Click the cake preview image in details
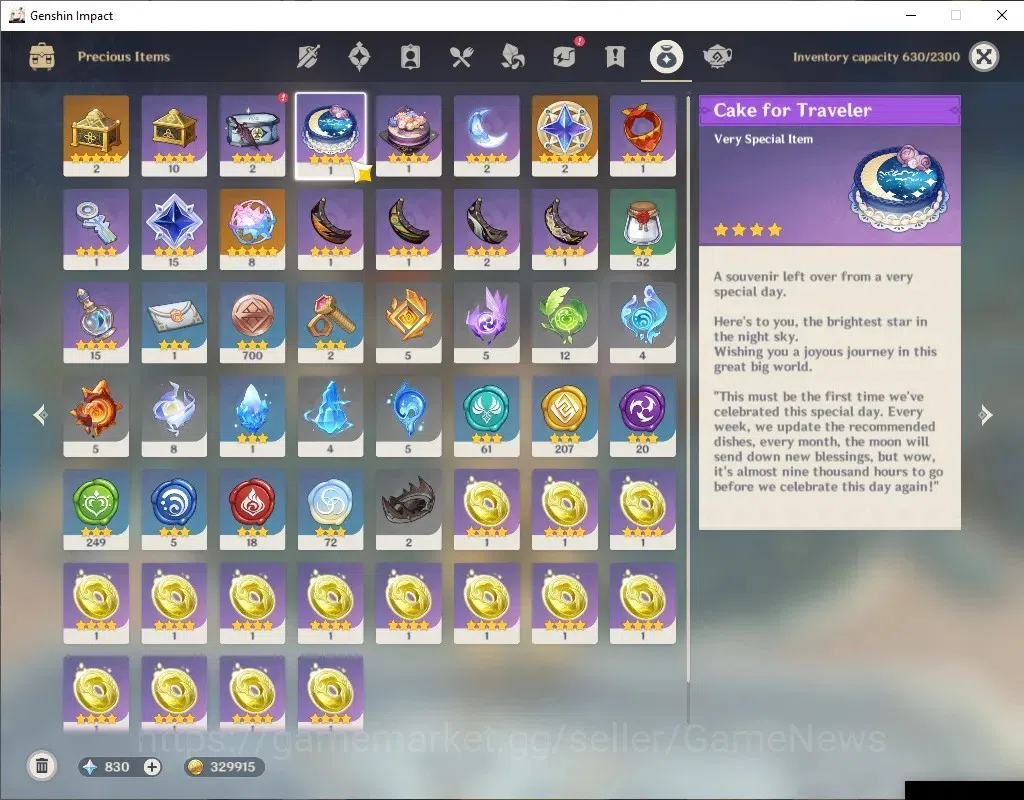The height and width of the screenshot is (800, 1024). click(901, 187)
